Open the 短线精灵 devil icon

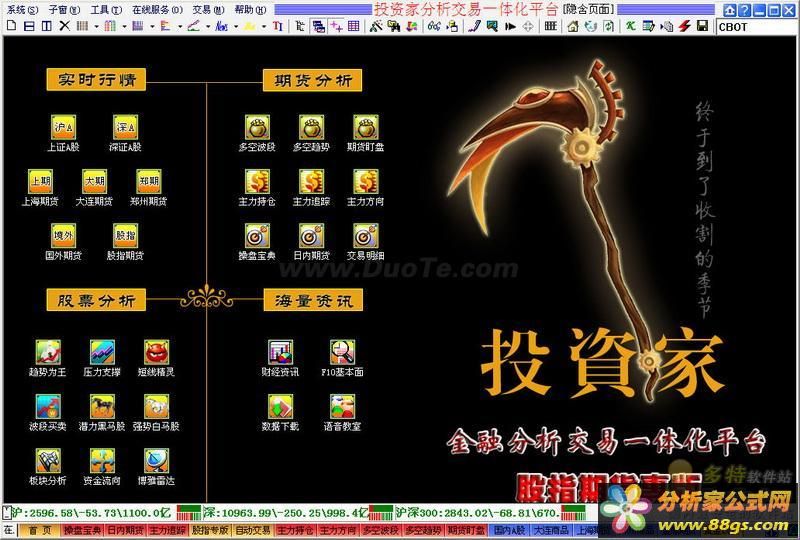156,352
